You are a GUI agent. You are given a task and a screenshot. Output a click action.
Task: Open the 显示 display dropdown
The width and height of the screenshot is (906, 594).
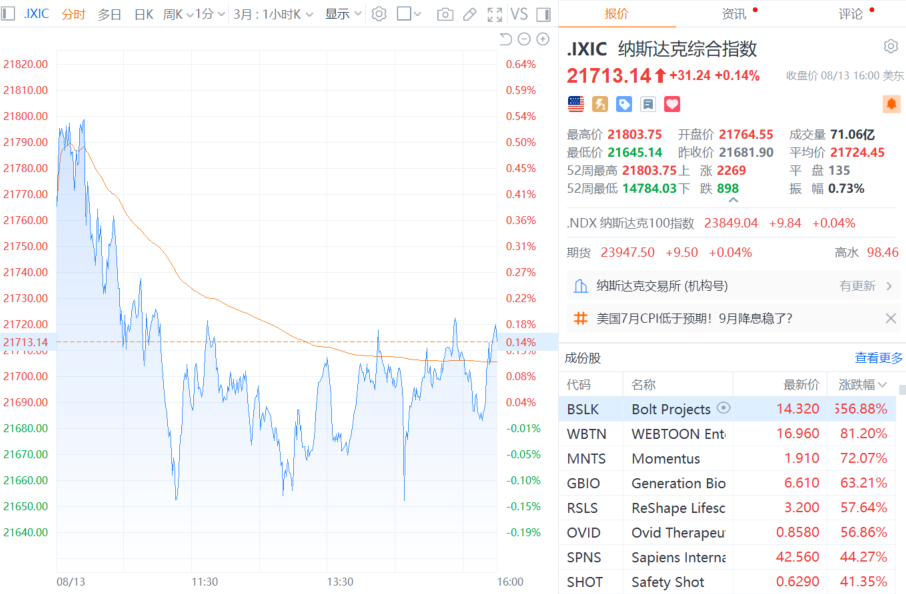[x=343, y=14]
